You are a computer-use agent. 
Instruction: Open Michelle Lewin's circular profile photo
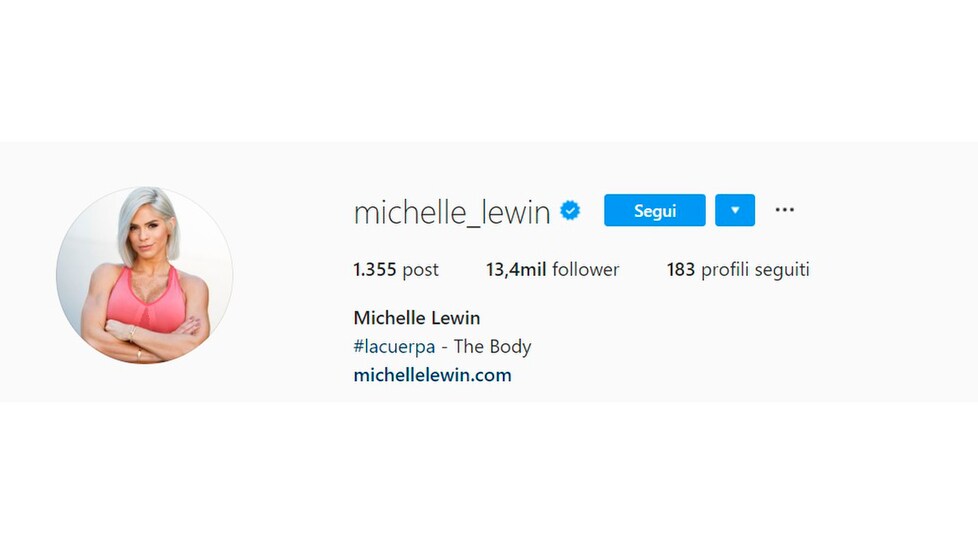145,274
